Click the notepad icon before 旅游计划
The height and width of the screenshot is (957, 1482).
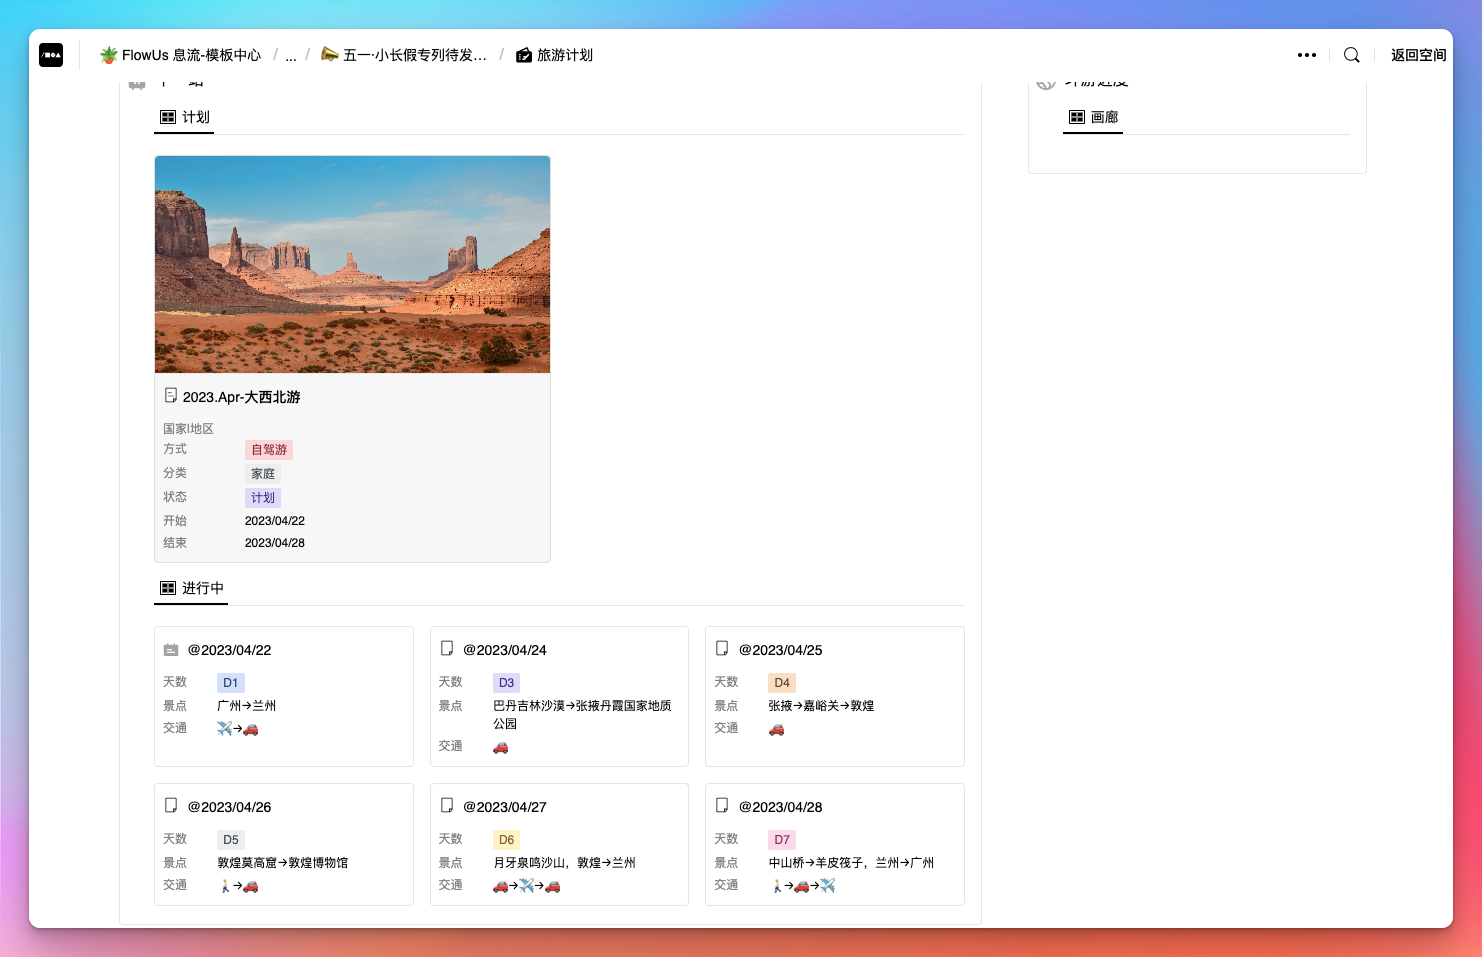click(524, 55)
